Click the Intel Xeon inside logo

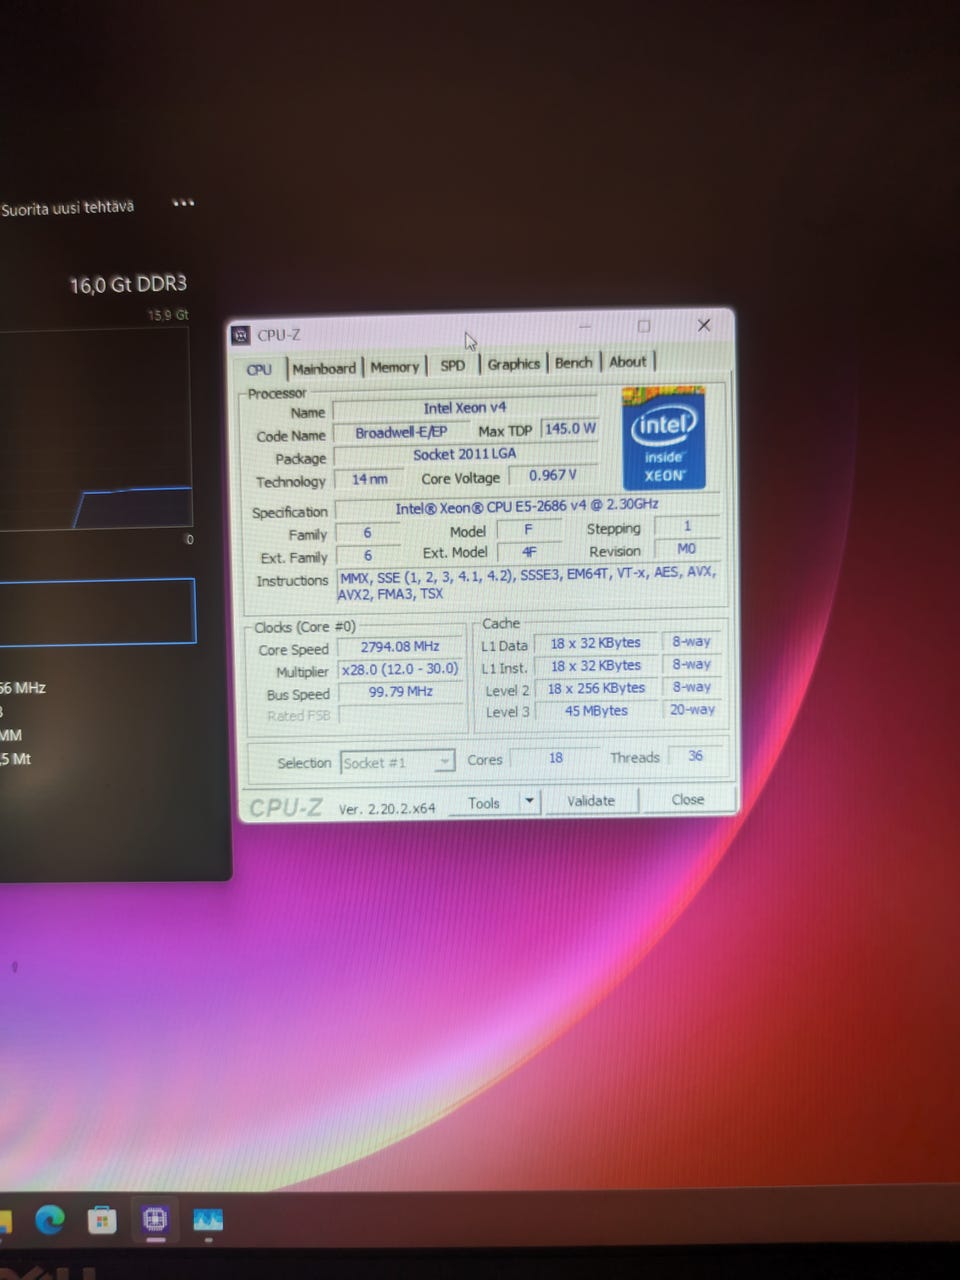[663, 439]
